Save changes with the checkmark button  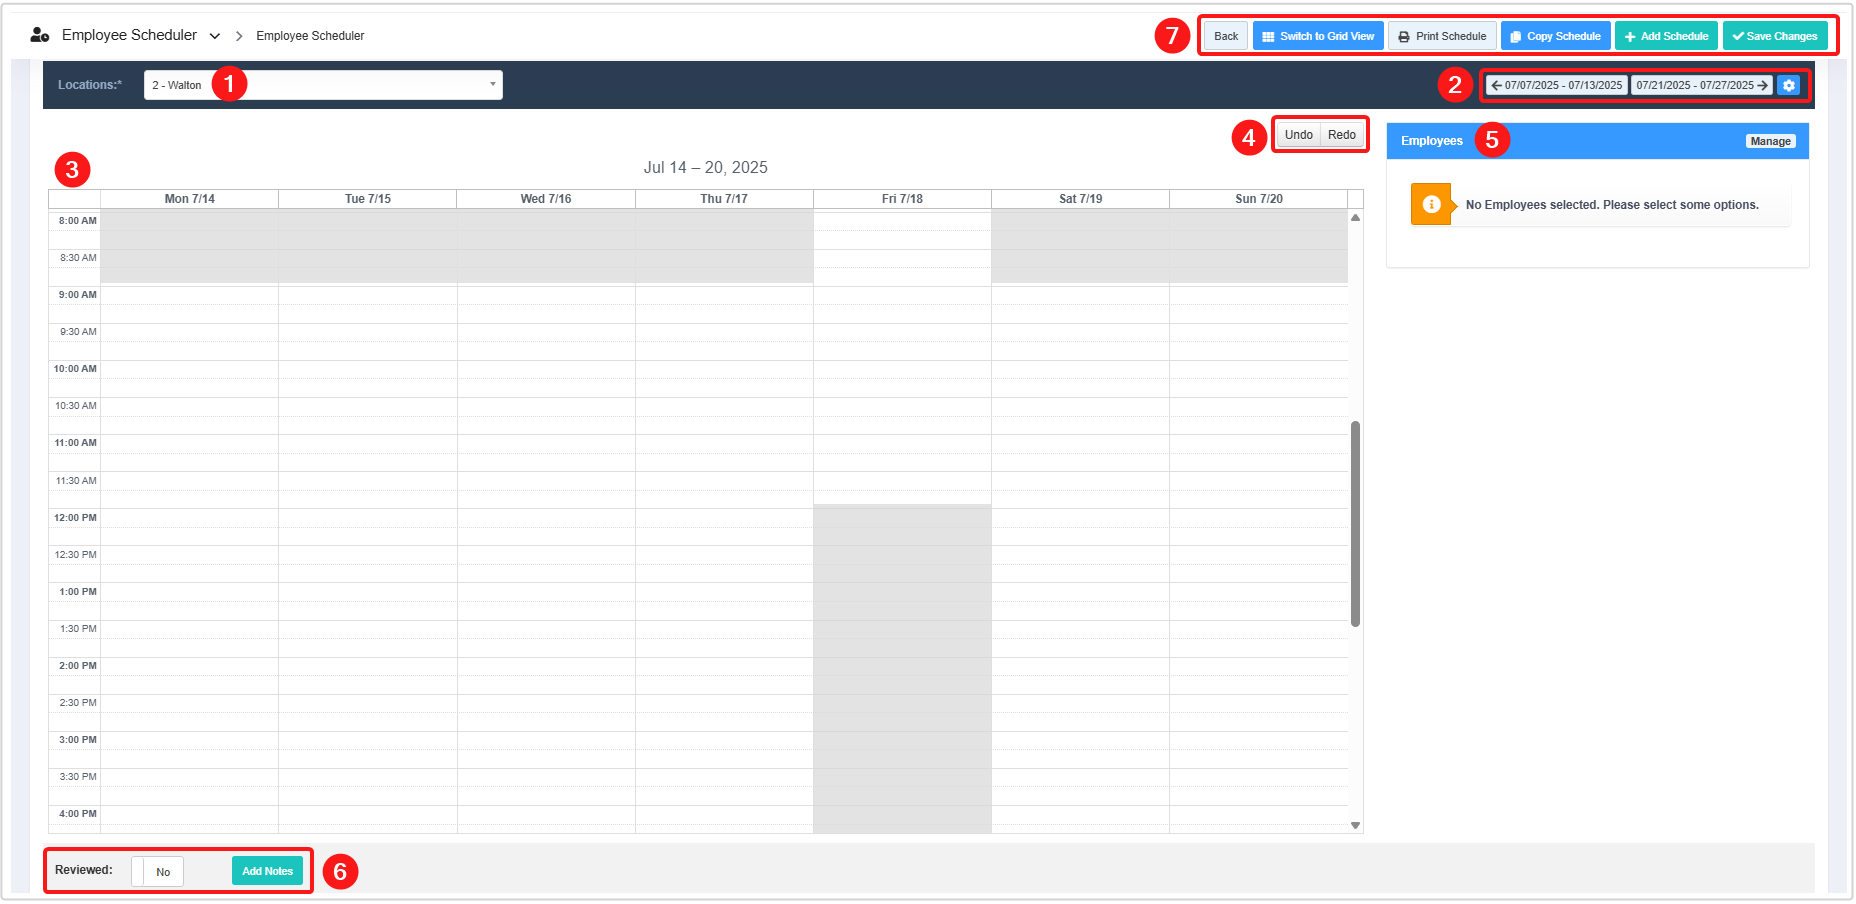pos(1774,36)
